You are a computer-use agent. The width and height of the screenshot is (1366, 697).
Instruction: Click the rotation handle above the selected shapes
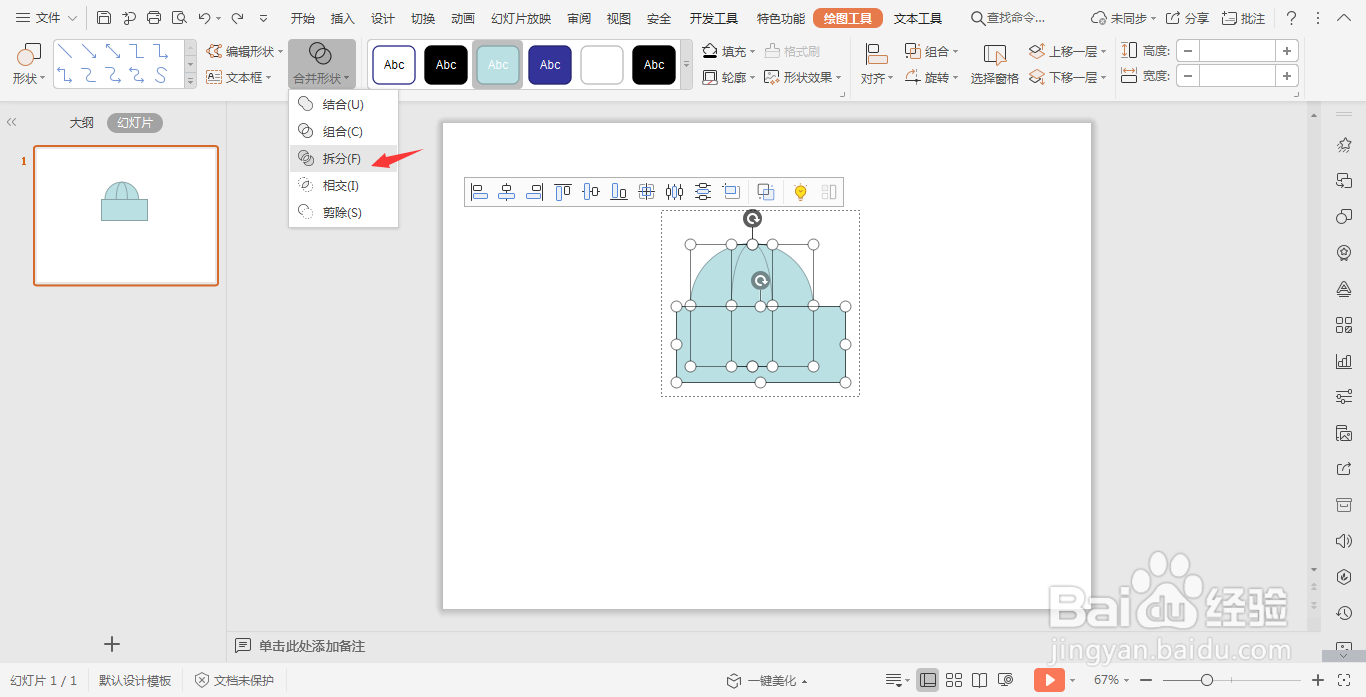pos(752,219)
